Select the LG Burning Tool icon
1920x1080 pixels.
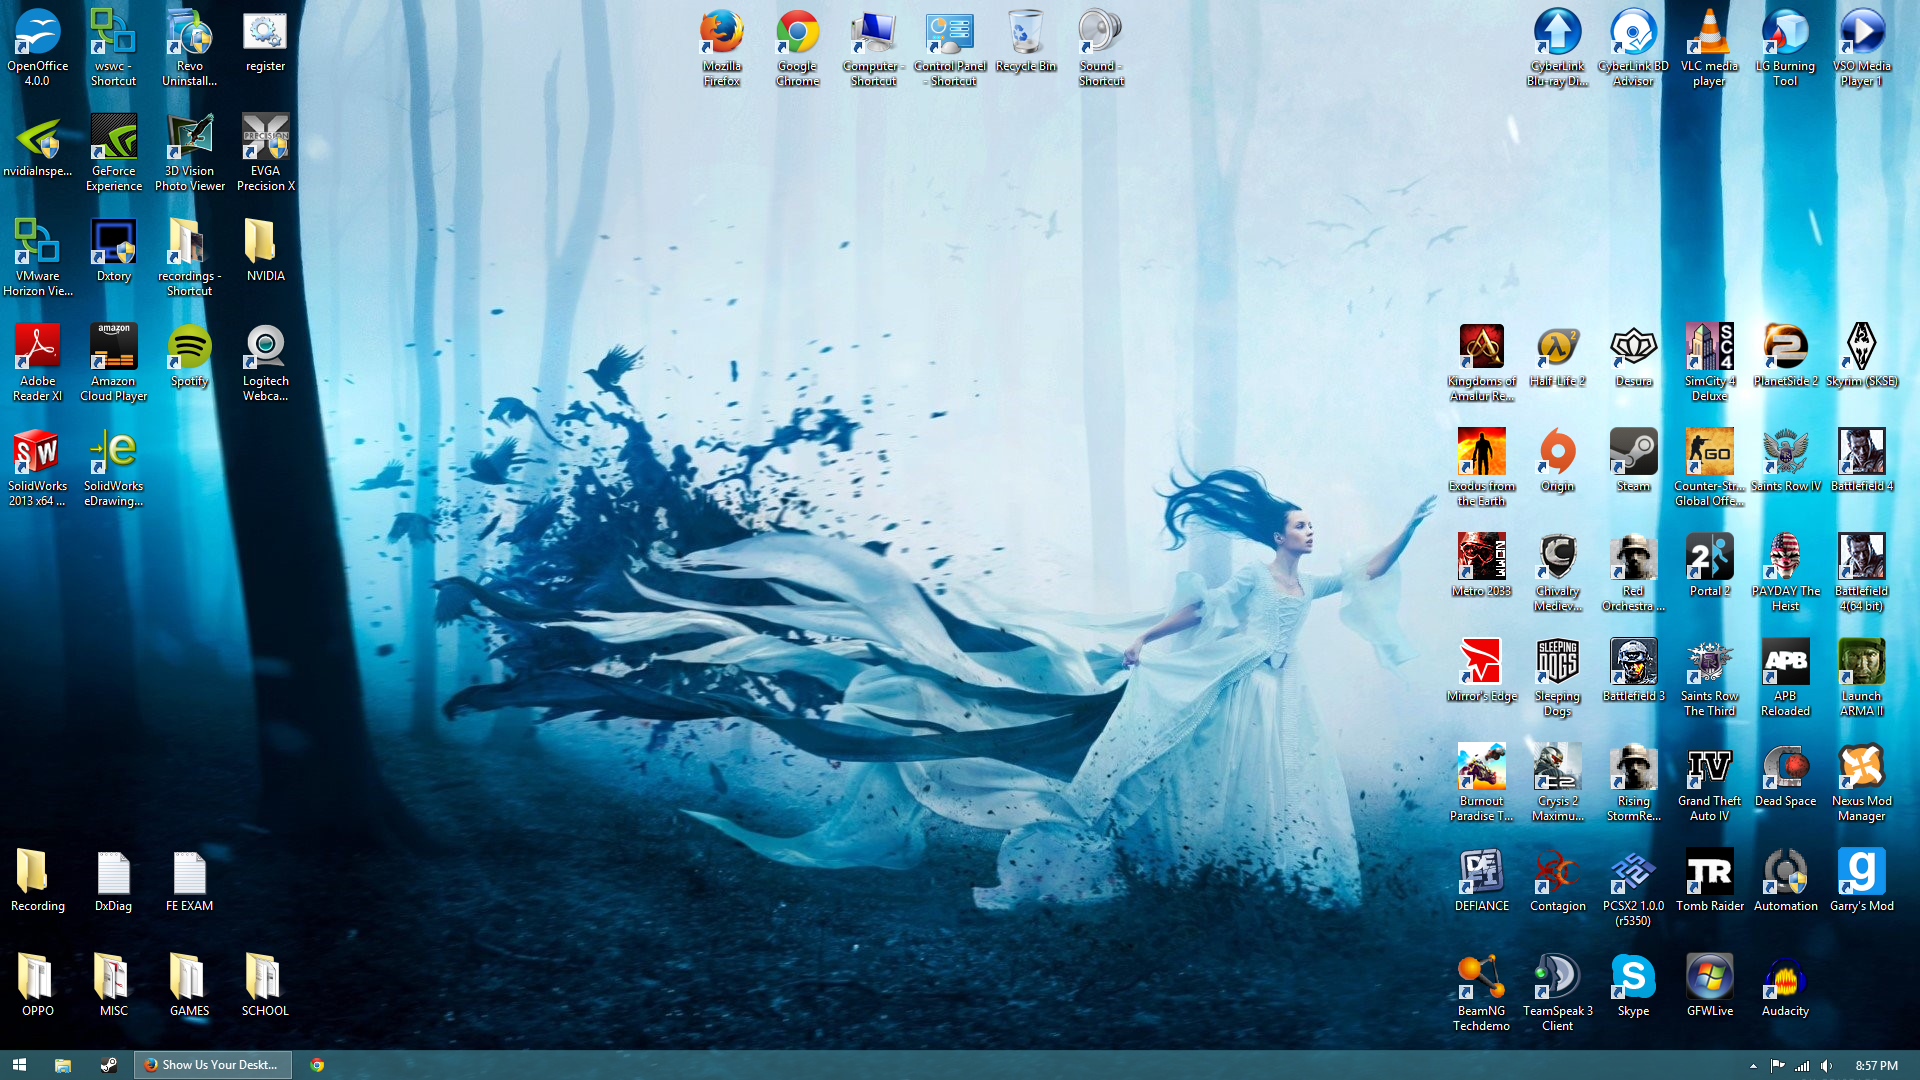[1786, 47]
